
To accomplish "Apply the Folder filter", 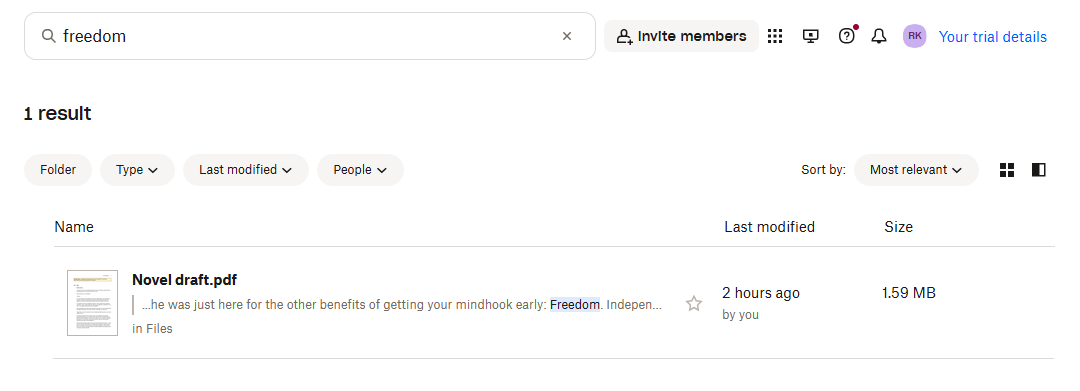I will click(58, 170).
